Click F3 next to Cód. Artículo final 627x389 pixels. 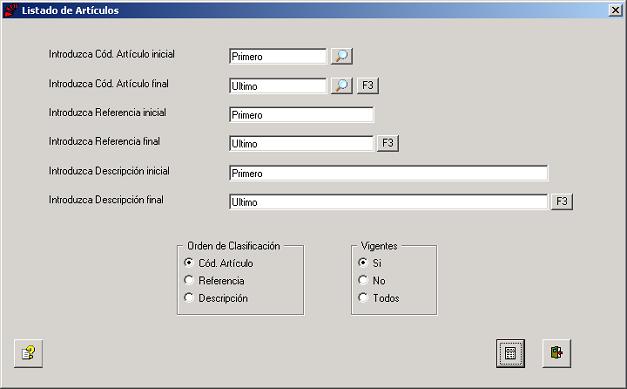[368, 86]
